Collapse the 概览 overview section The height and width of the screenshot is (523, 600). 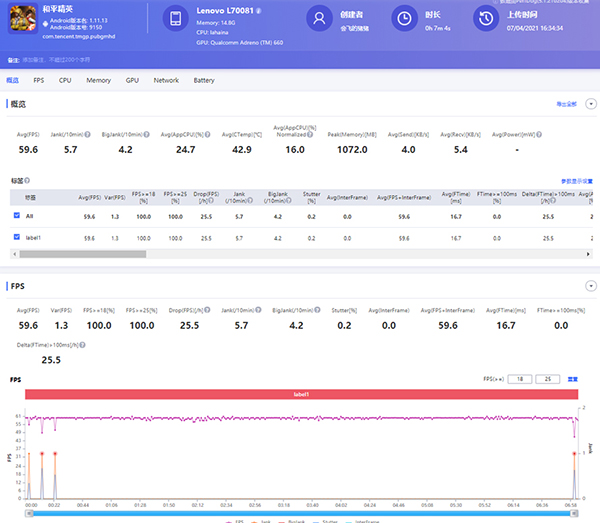tap(590, 103)
